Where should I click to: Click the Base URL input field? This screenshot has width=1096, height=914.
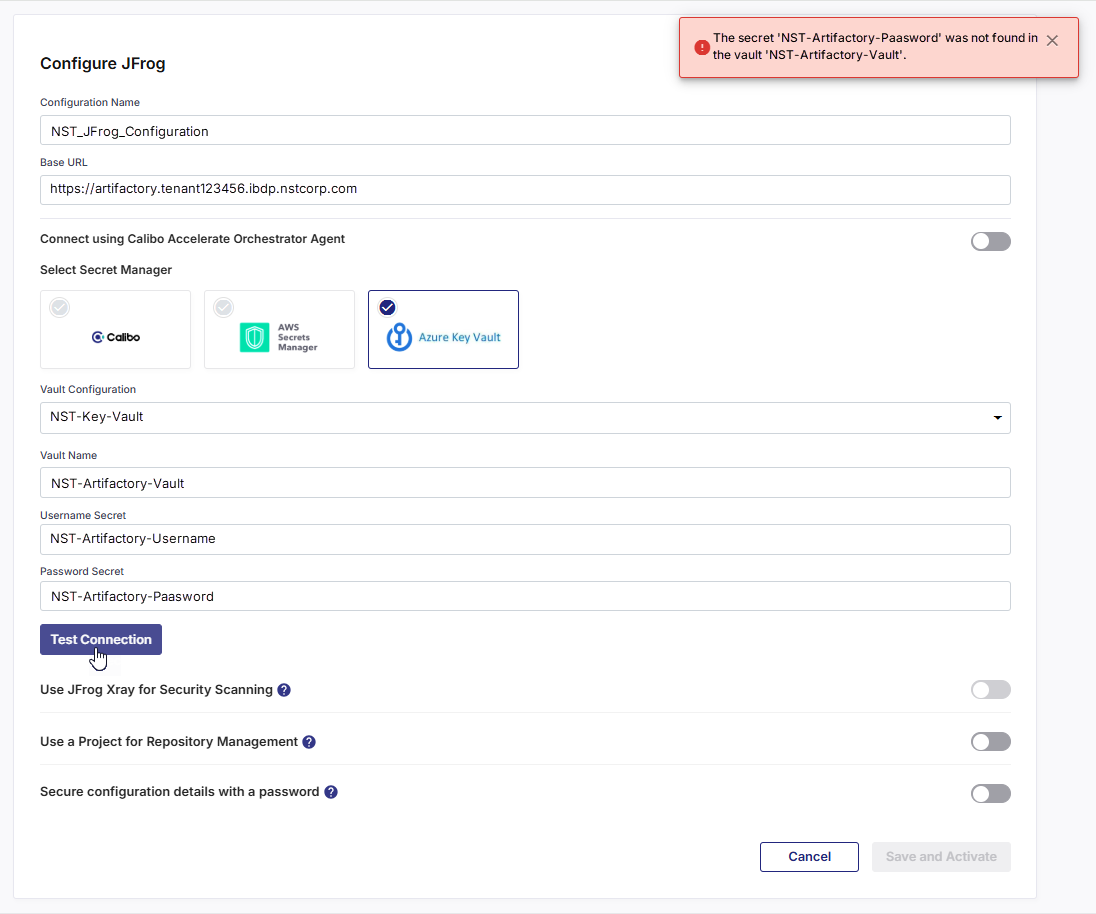coord(525,190)
